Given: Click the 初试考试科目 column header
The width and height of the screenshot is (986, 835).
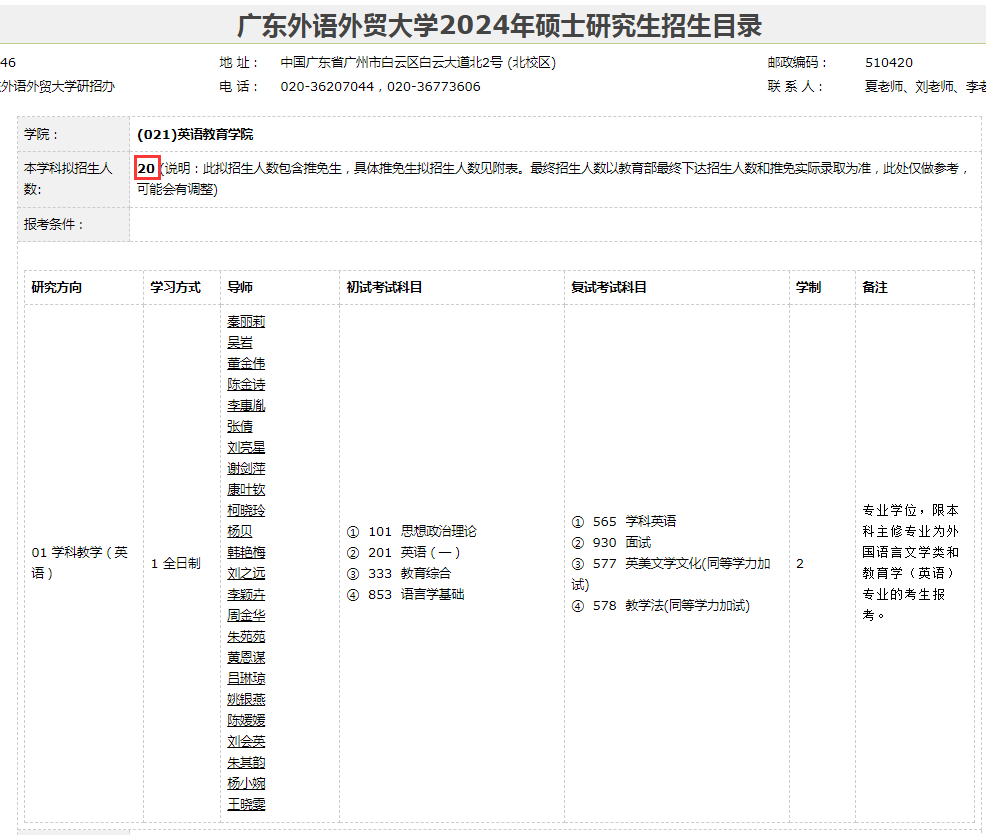Looking at the screenshot, I should [x=384, y=287].
